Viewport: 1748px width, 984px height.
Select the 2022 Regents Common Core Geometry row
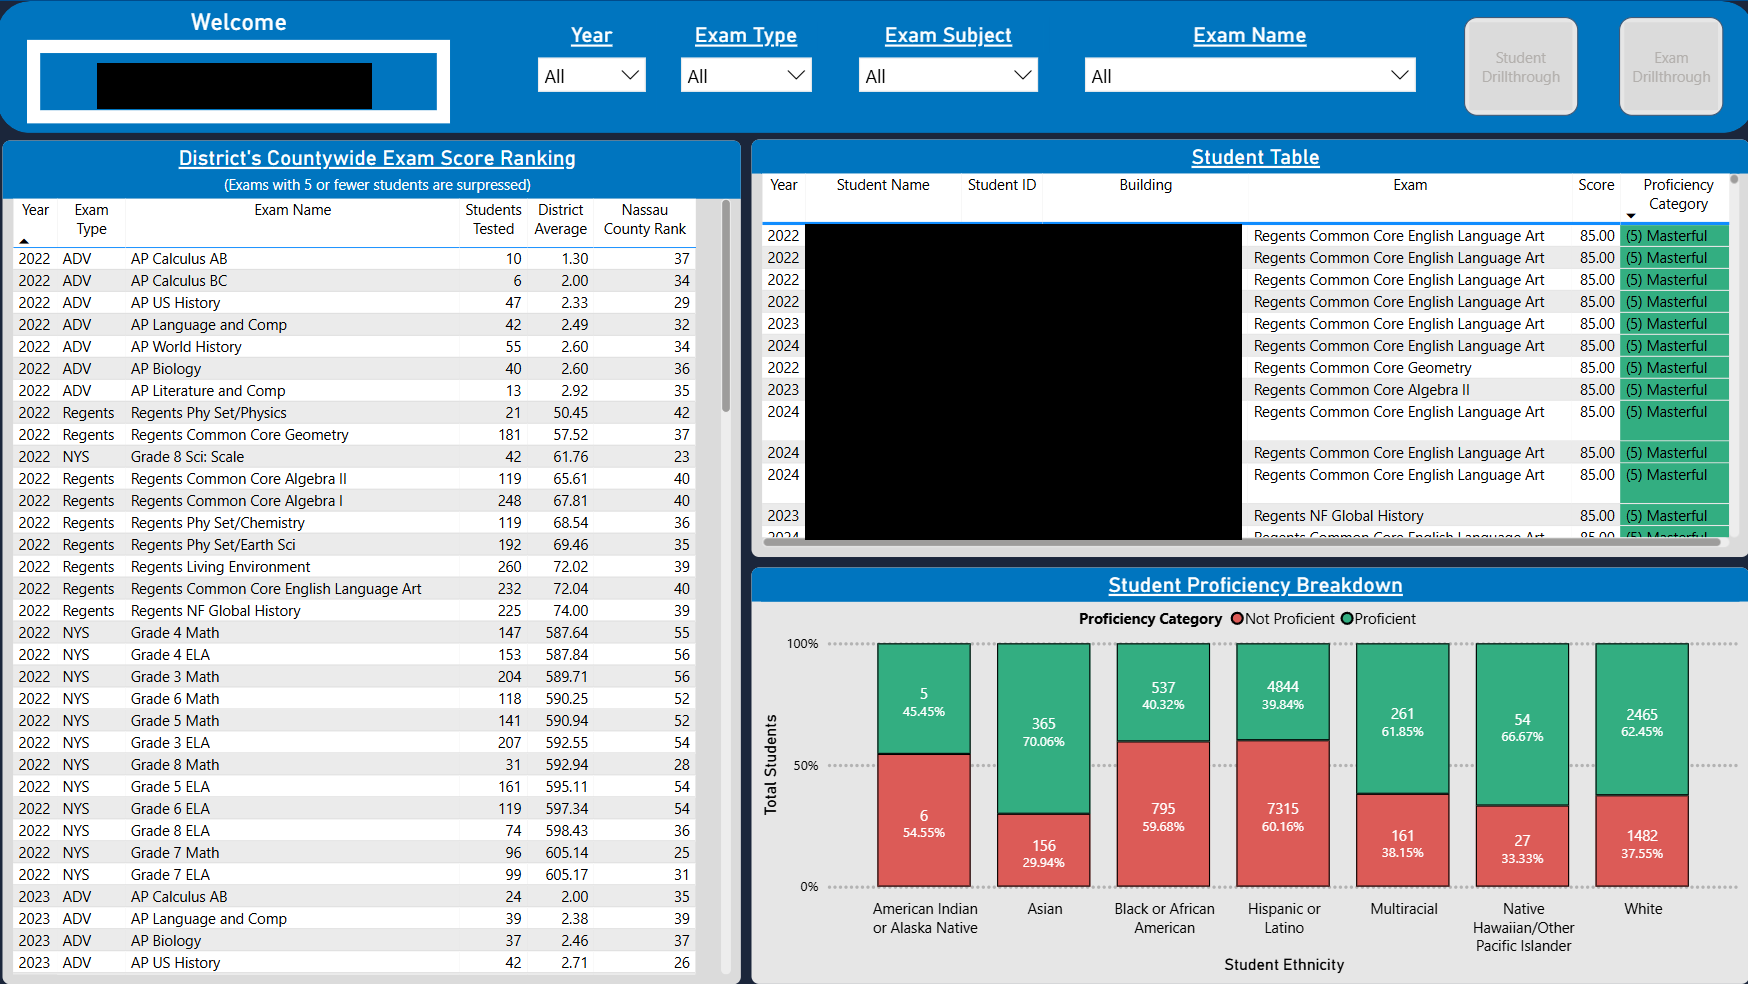click(x=355, y=435)
